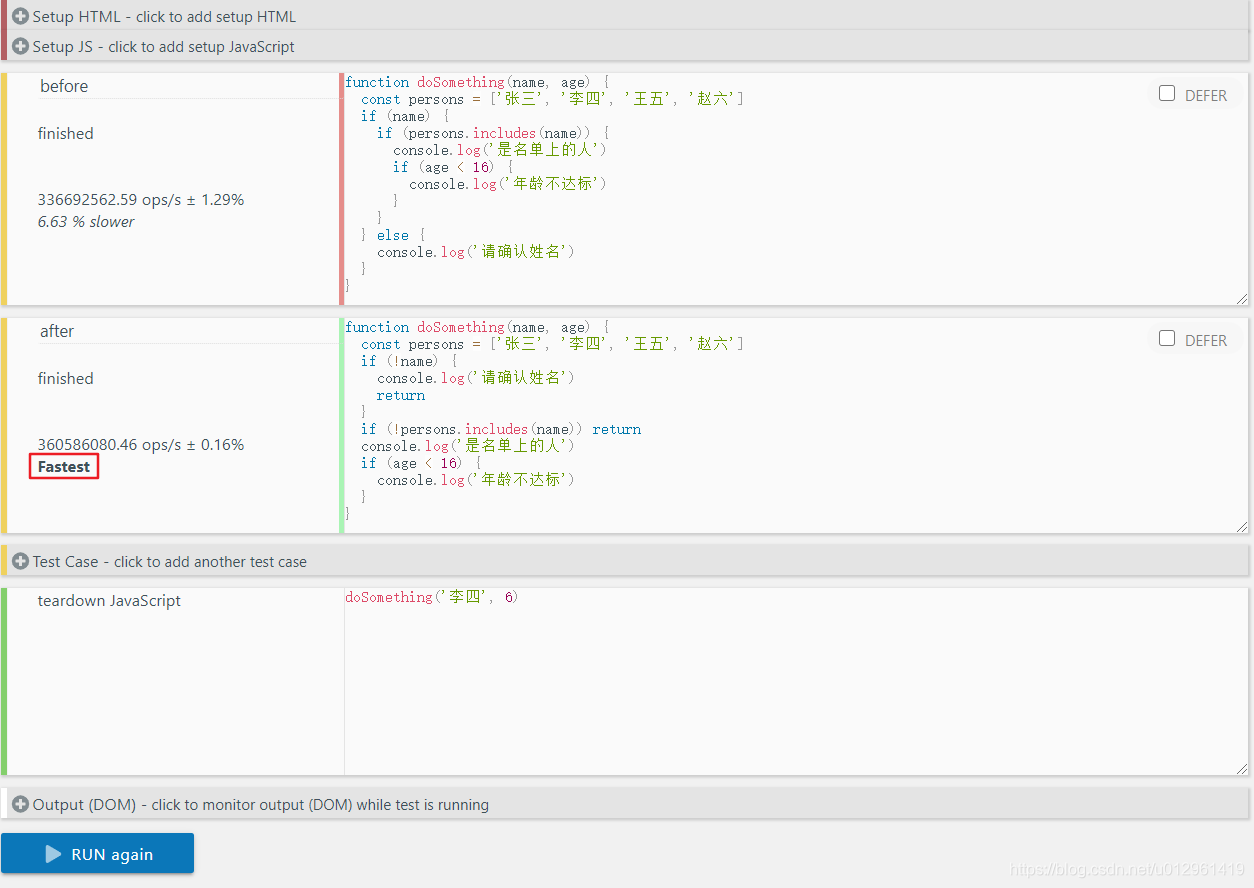1254x888 pixels.
Task: Edit the 'after' test name field
Action: [189, 331]
